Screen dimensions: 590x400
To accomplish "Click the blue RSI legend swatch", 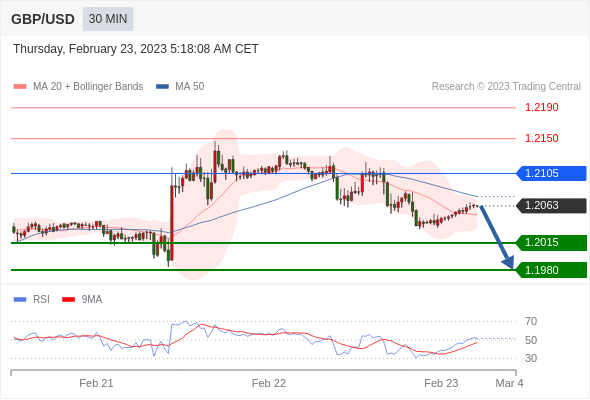I will point(20,300).
